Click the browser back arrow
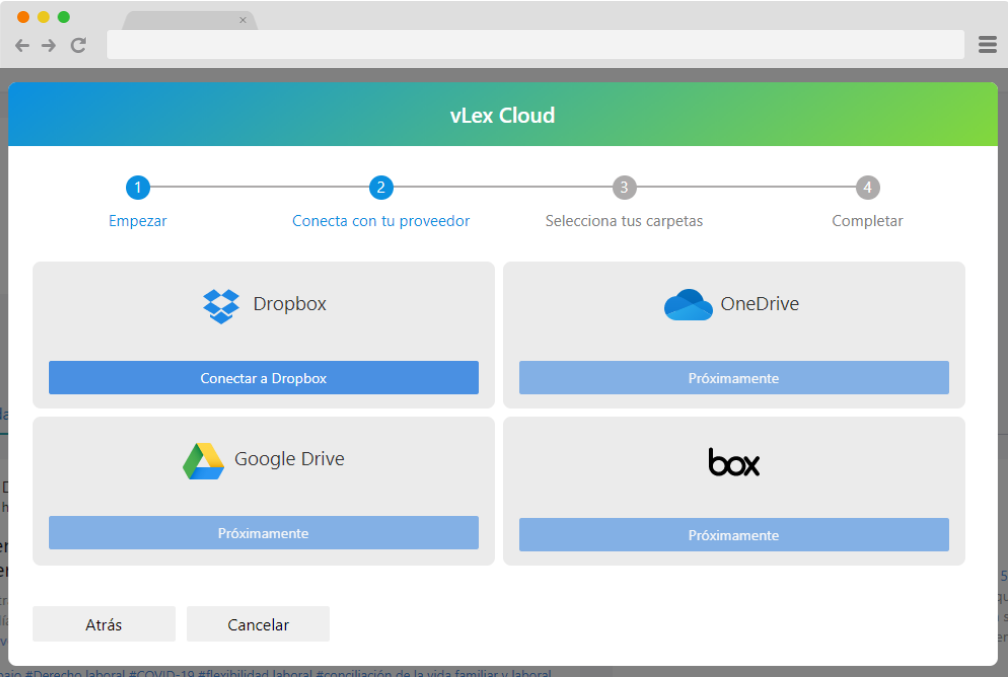 [22, 45]
